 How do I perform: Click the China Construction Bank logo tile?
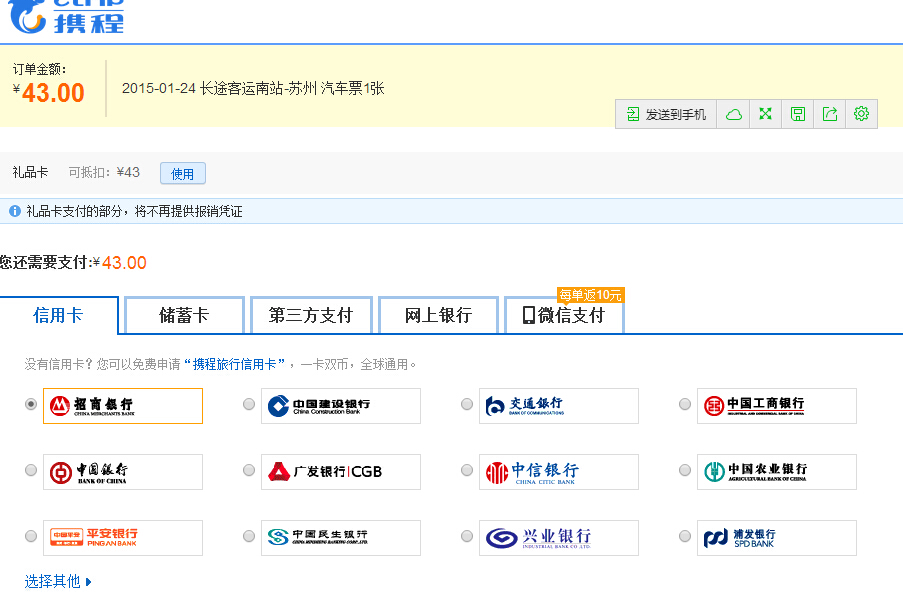click(x=341, y=406)
